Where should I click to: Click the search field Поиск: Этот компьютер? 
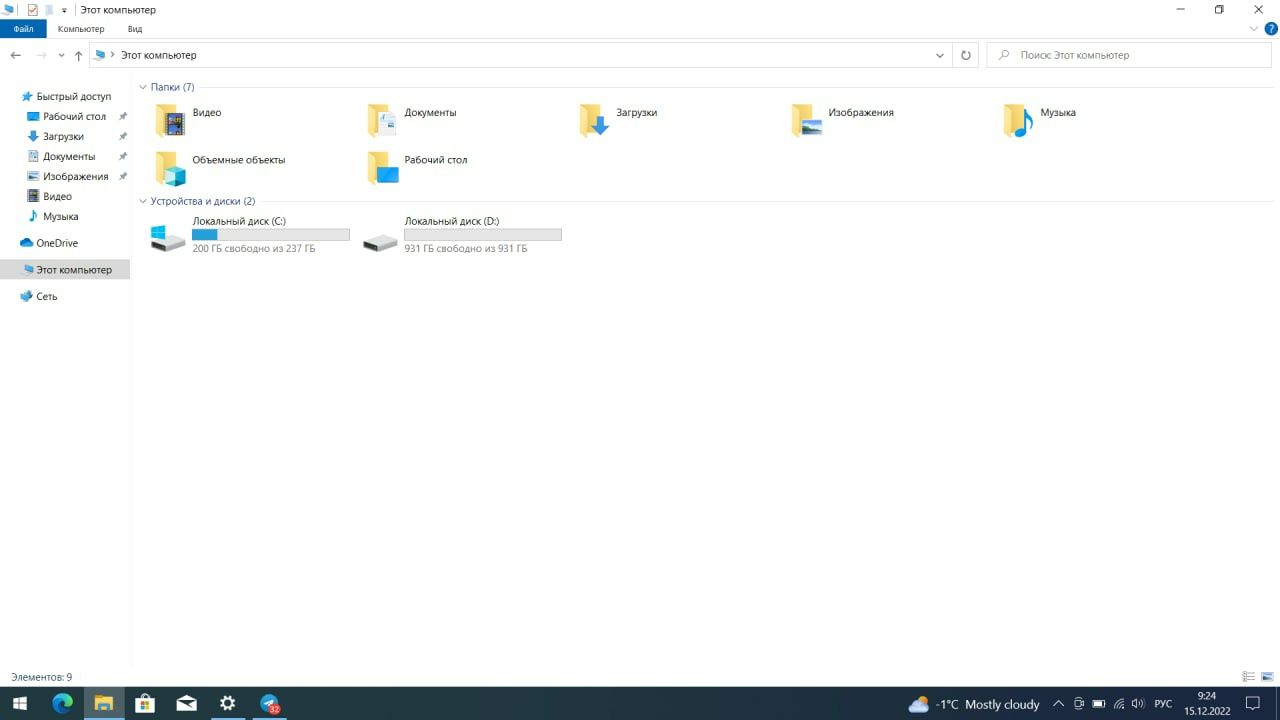(x=1129, y=55)
